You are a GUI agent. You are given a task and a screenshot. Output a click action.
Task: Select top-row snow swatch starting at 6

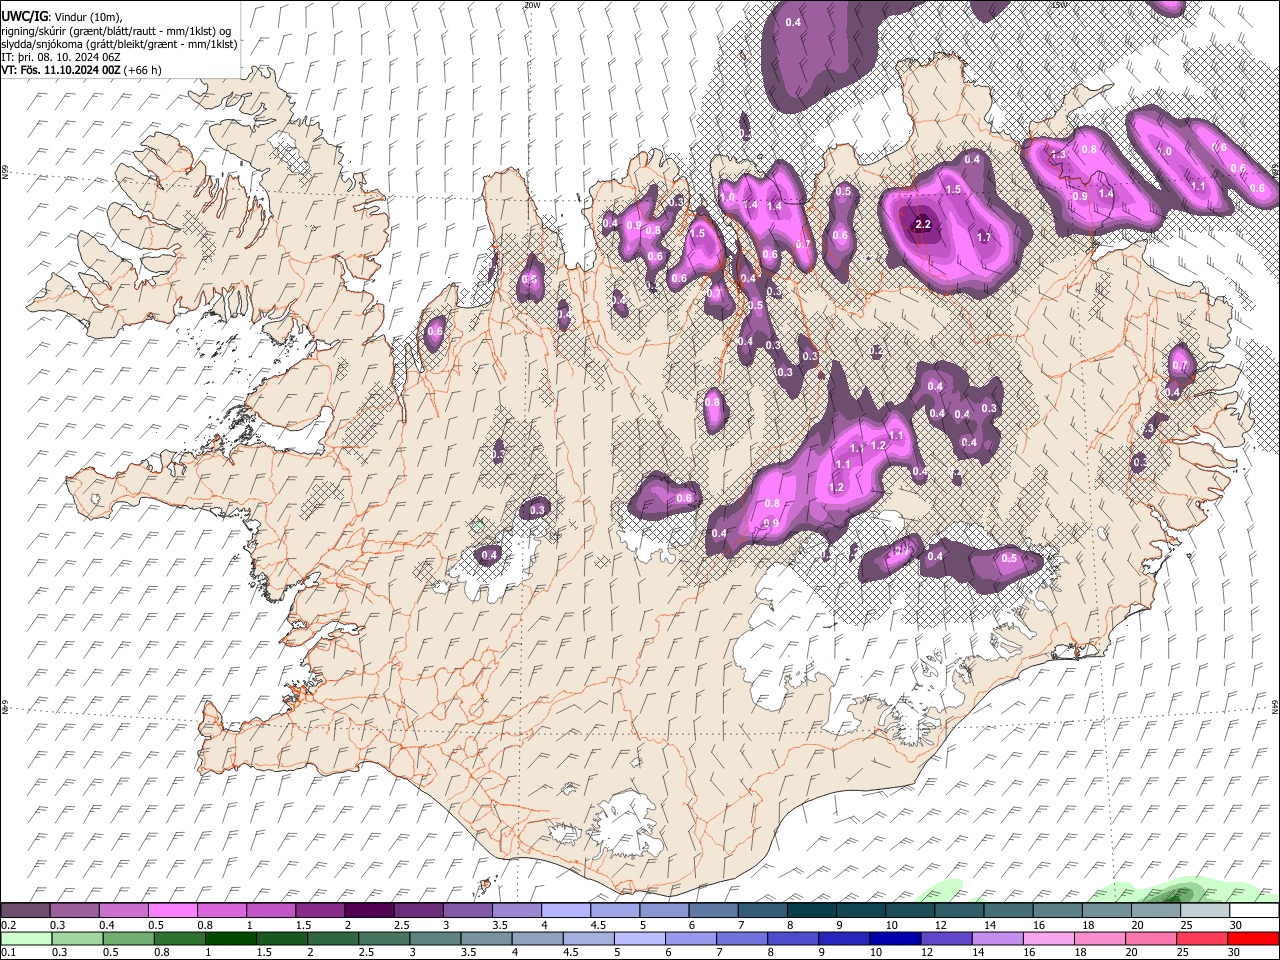point(712,911)
